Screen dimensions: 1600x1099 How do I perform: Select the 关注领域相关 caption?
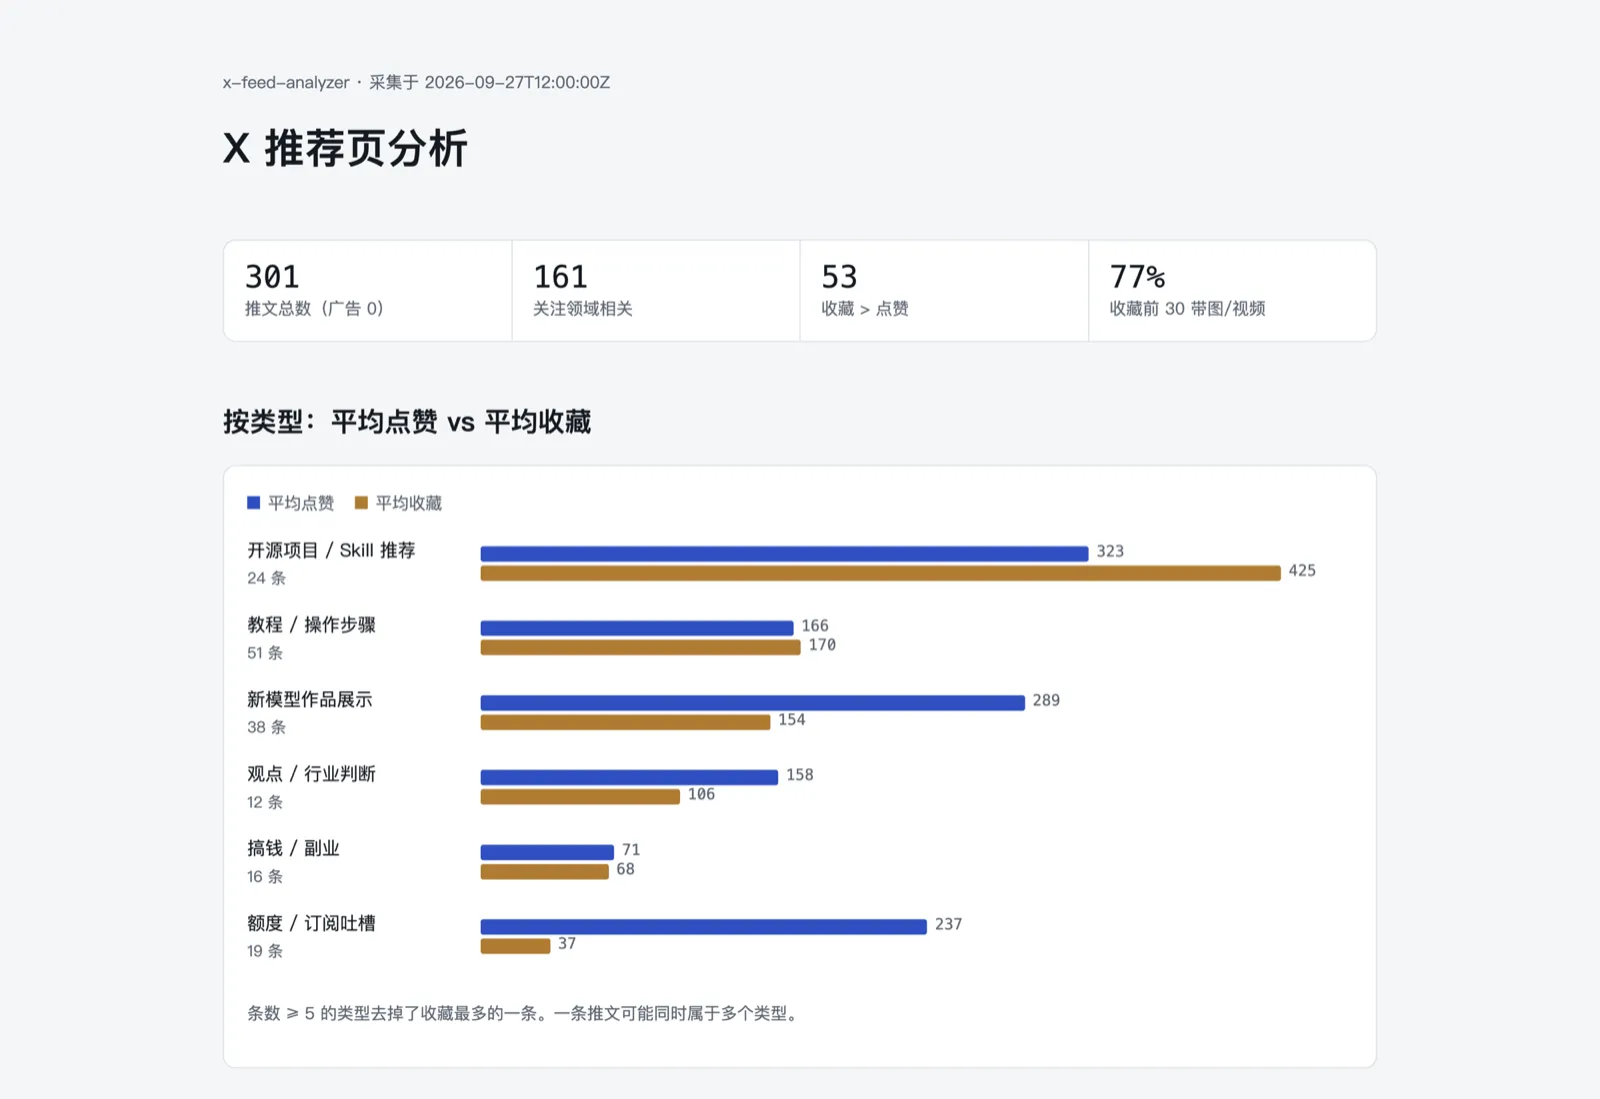pyautogui.click(x=583, y=308)
